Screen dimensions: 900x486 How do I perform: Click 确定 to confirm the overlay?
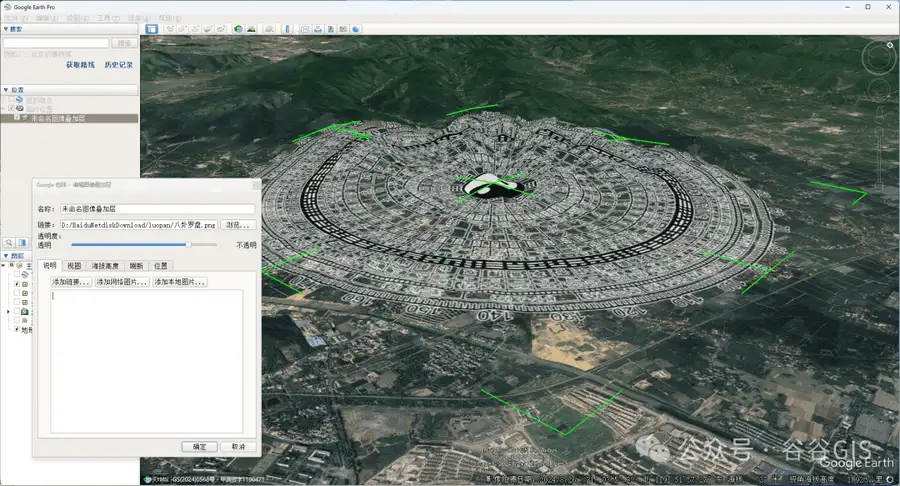coord(199,446)
